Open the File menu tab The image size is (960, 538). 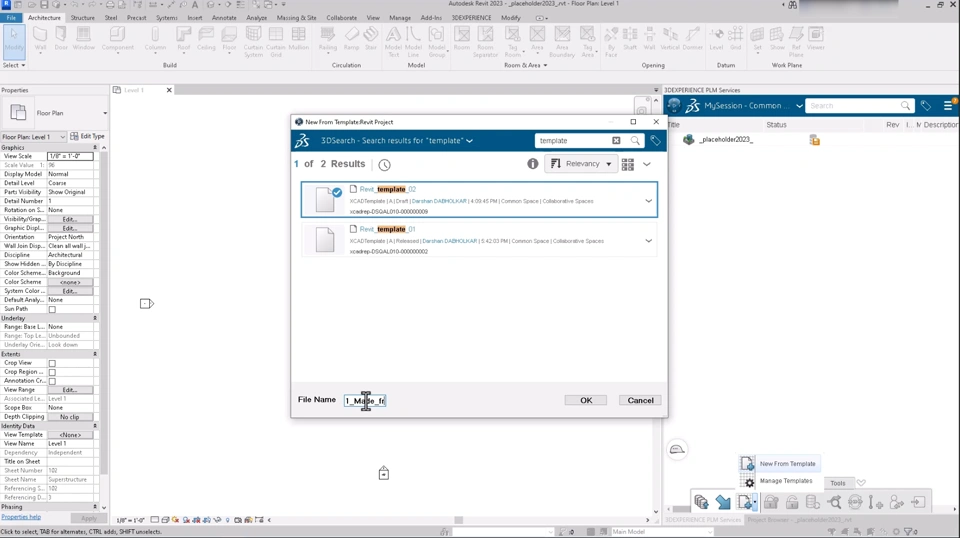click(x=11, y=18)
